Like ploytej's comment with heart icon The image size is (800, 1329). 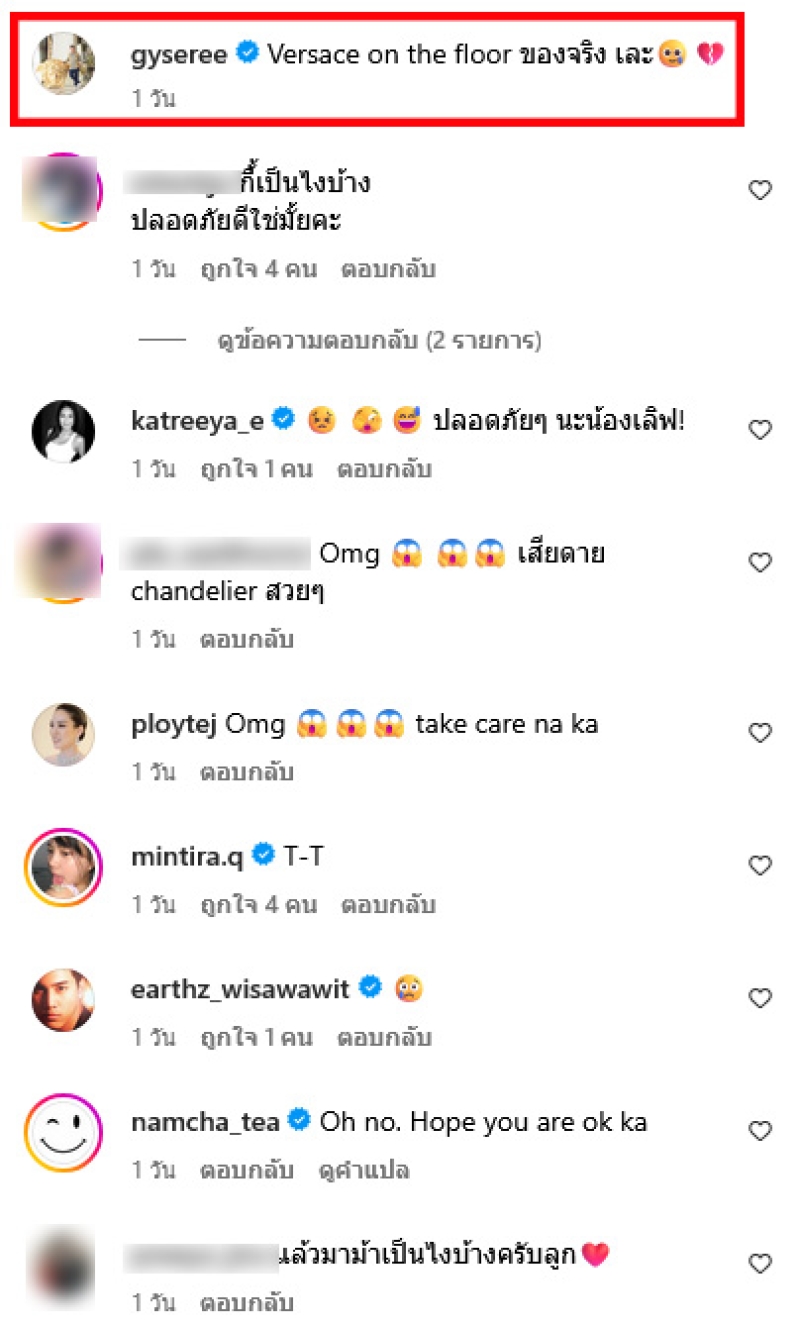coord(760,733)
